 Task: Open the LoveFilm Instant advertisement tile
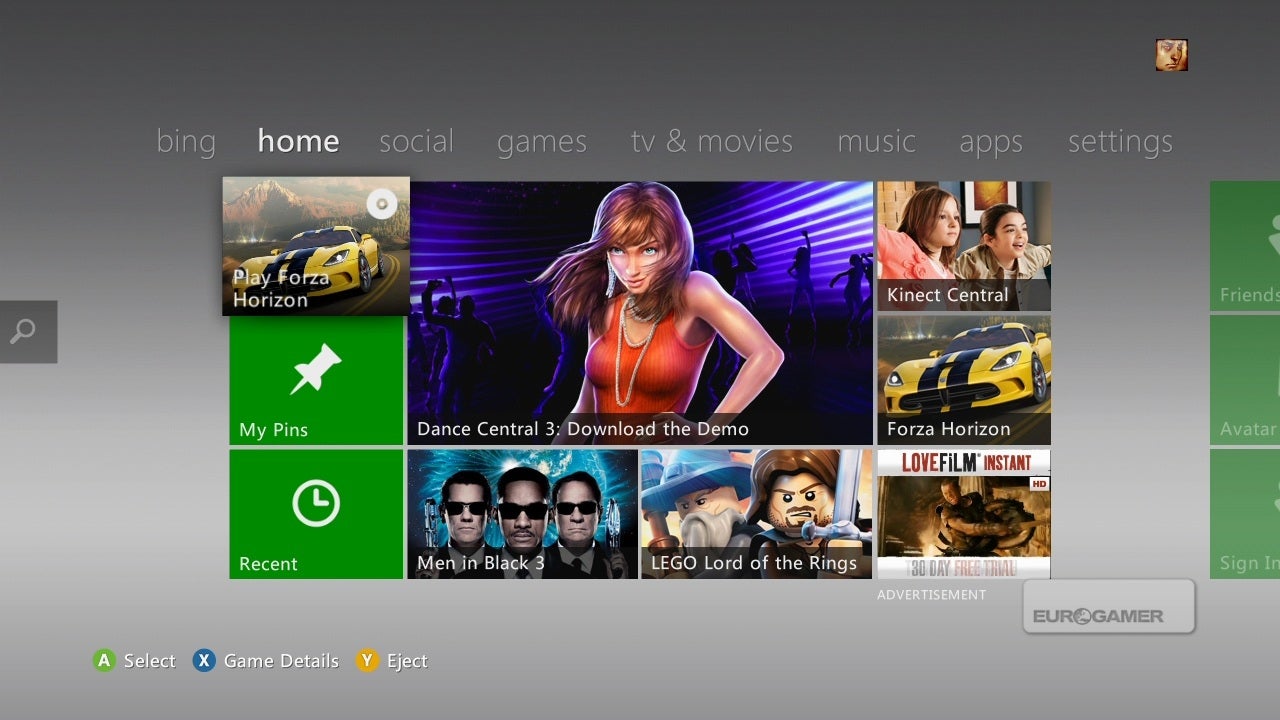[x=964, y=514]
